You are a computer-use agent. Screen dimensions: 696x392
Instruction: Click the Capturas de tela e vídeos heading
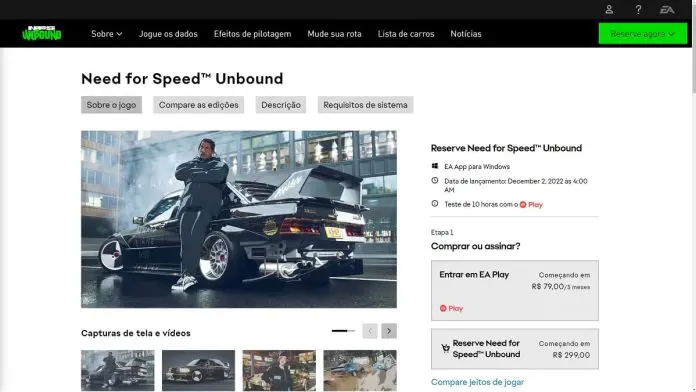(136, 333)
